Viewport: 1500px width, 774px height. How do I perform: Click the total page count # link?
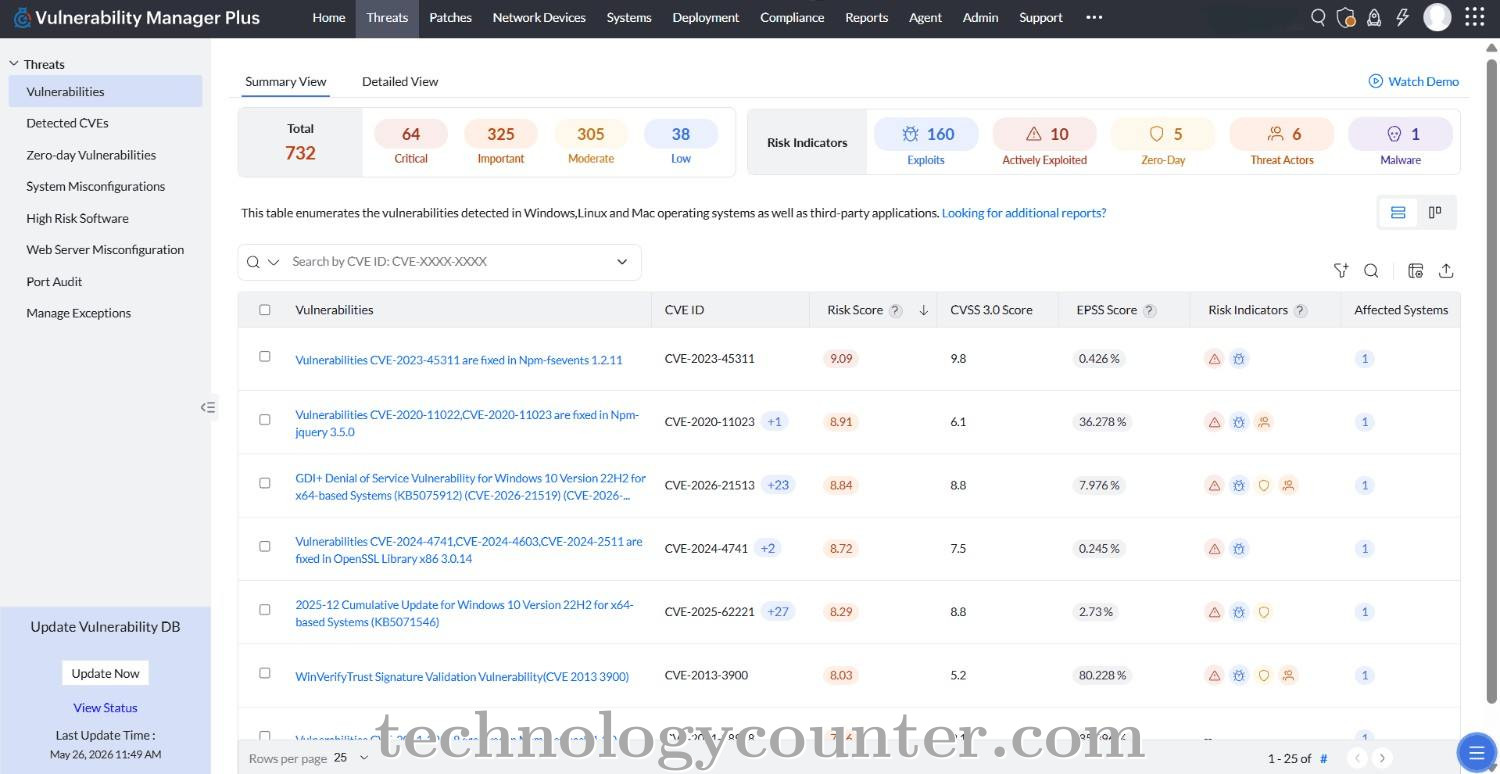click(1323, 759)
